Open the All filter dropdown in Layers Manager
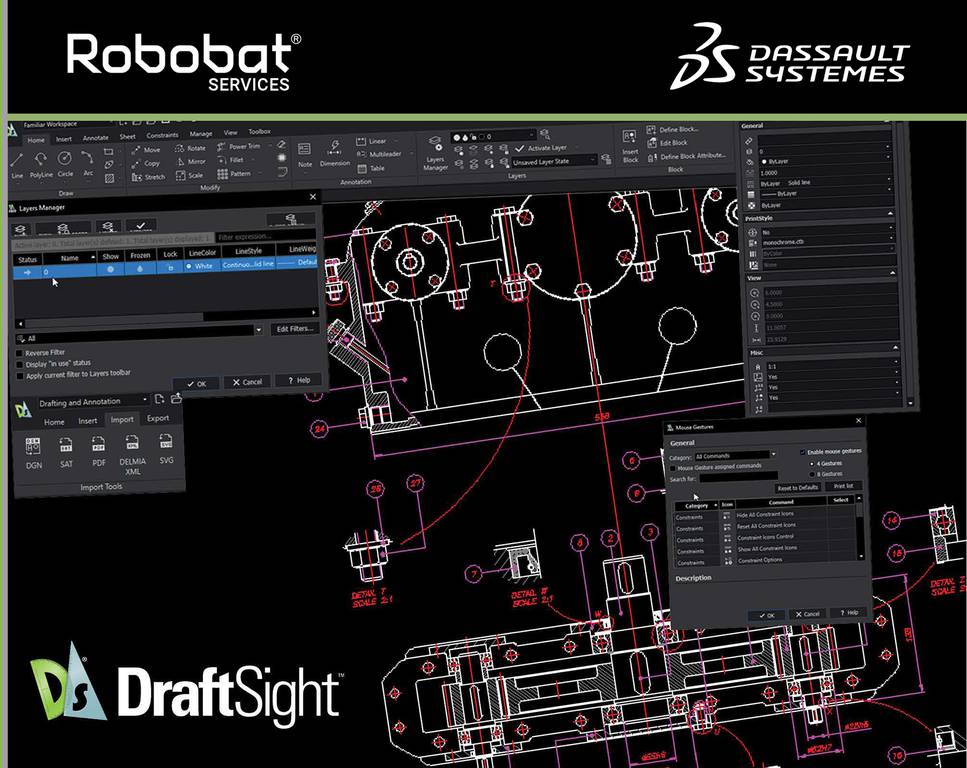Screen dimensions: 967x768 tap(139, 336)
